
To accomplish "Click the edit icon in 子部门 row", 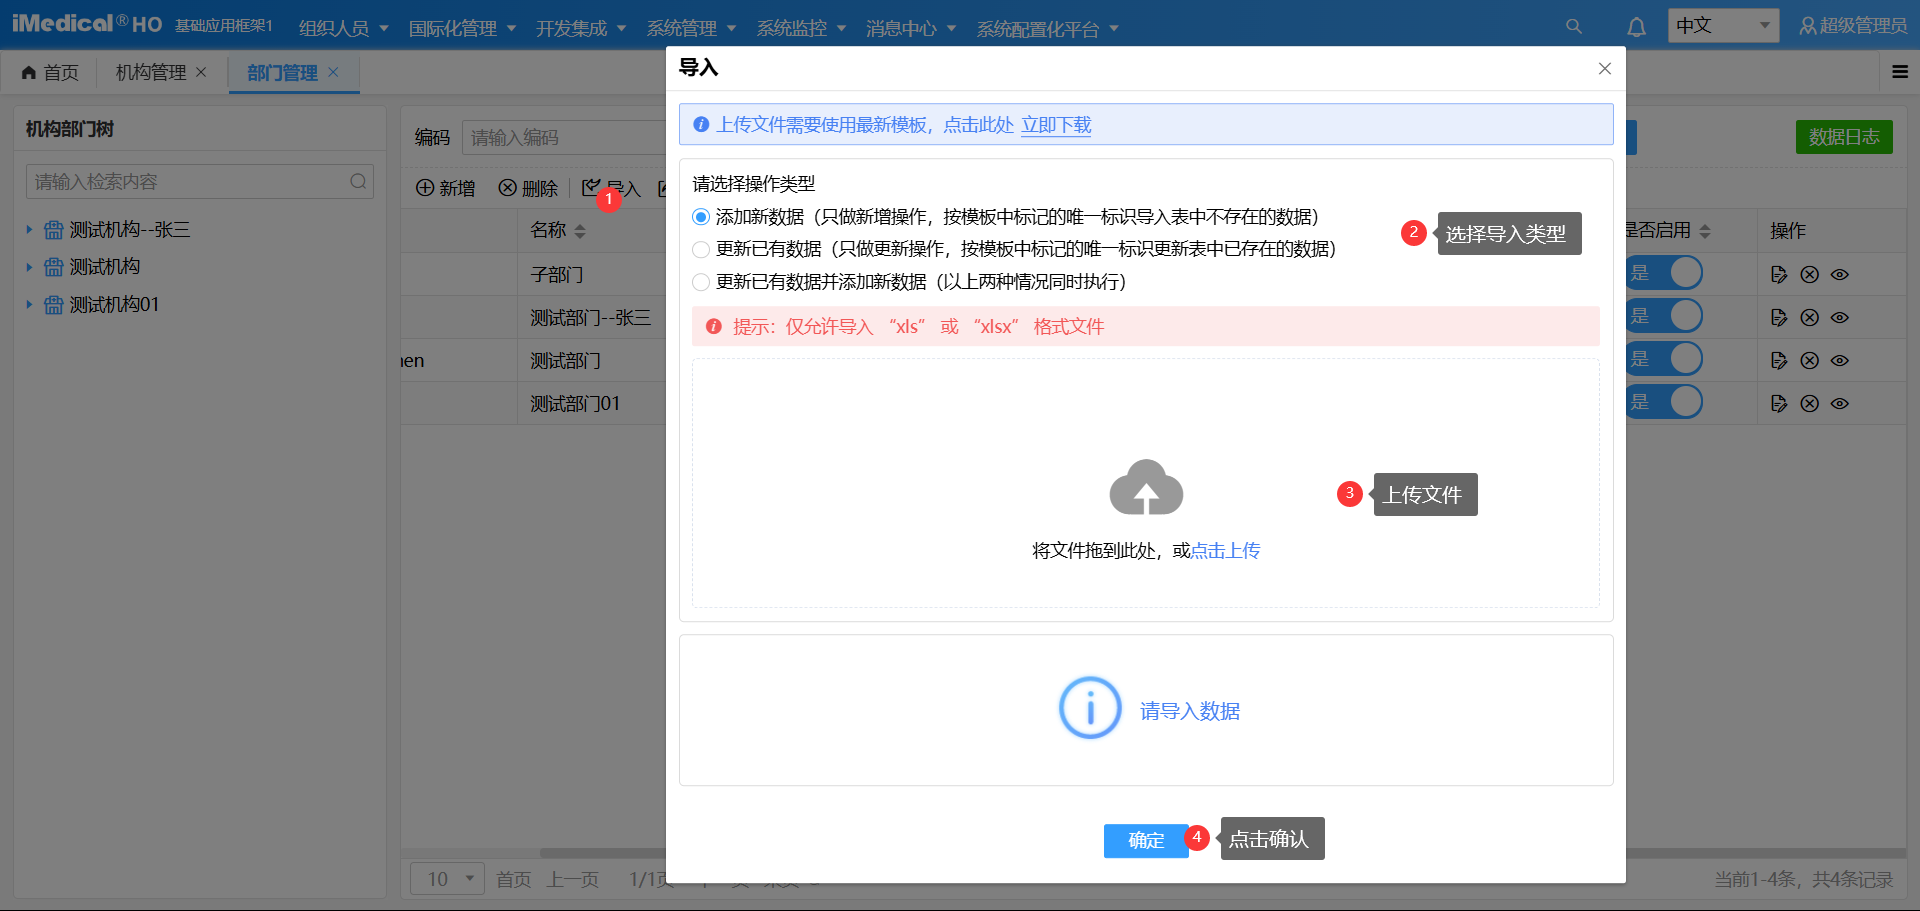I will click(x=1778, y=274).
